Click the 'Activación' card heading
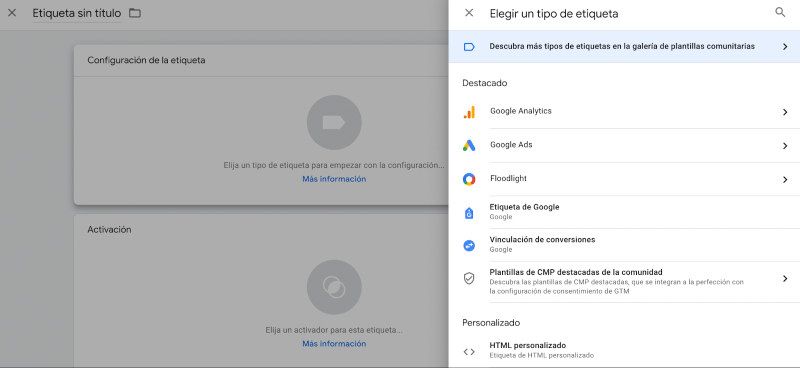 click(x=109, y=230)
